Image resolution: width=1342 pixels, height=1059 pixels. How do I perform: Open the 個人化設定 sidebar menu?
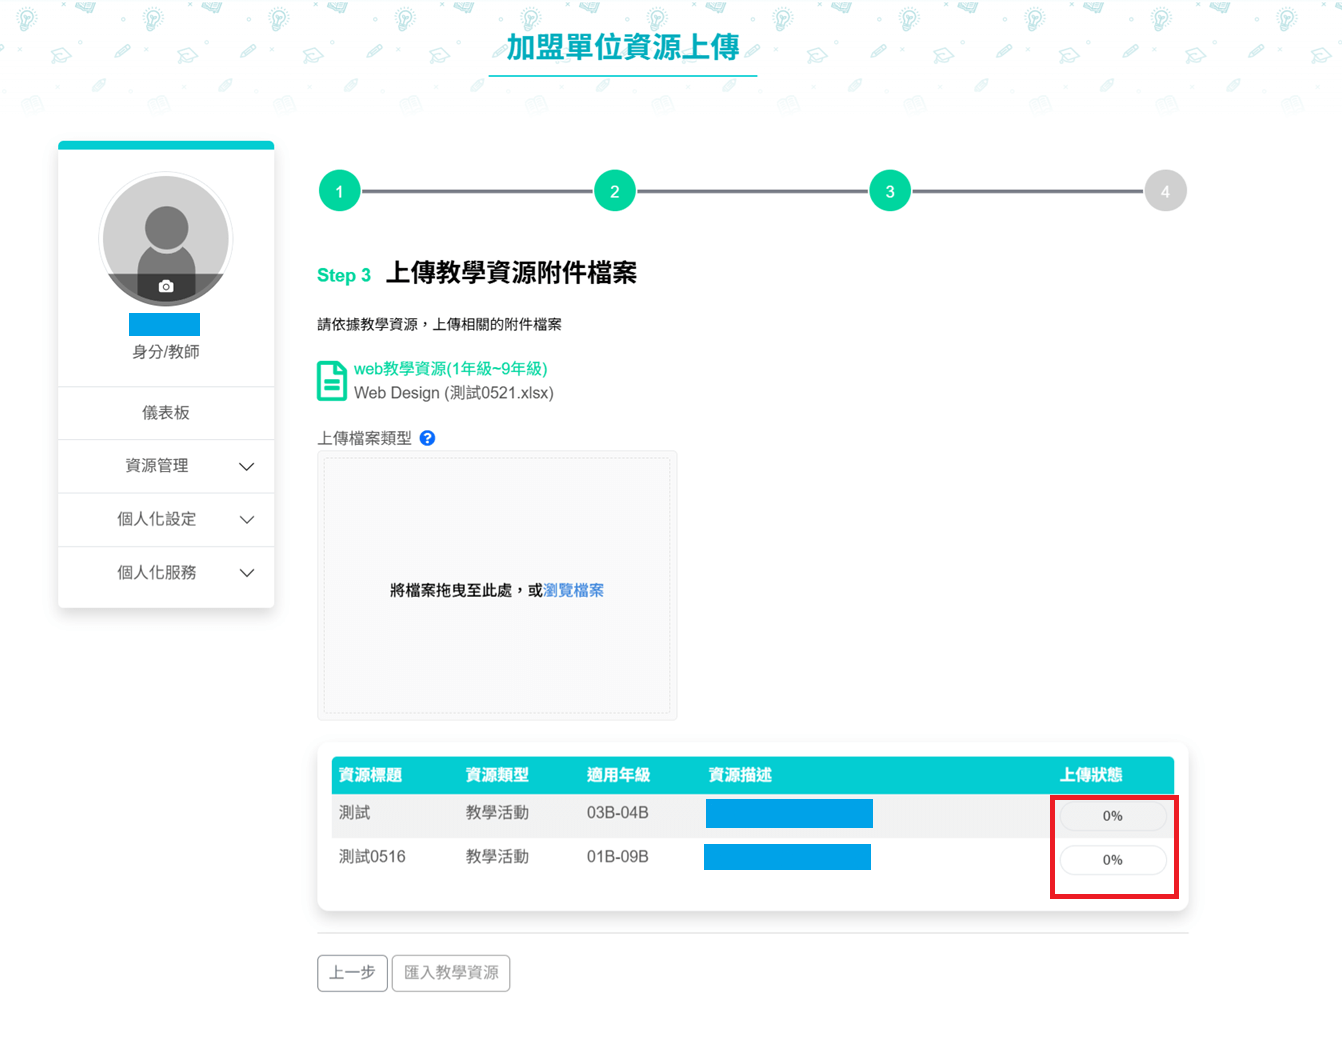click(166, 520)
